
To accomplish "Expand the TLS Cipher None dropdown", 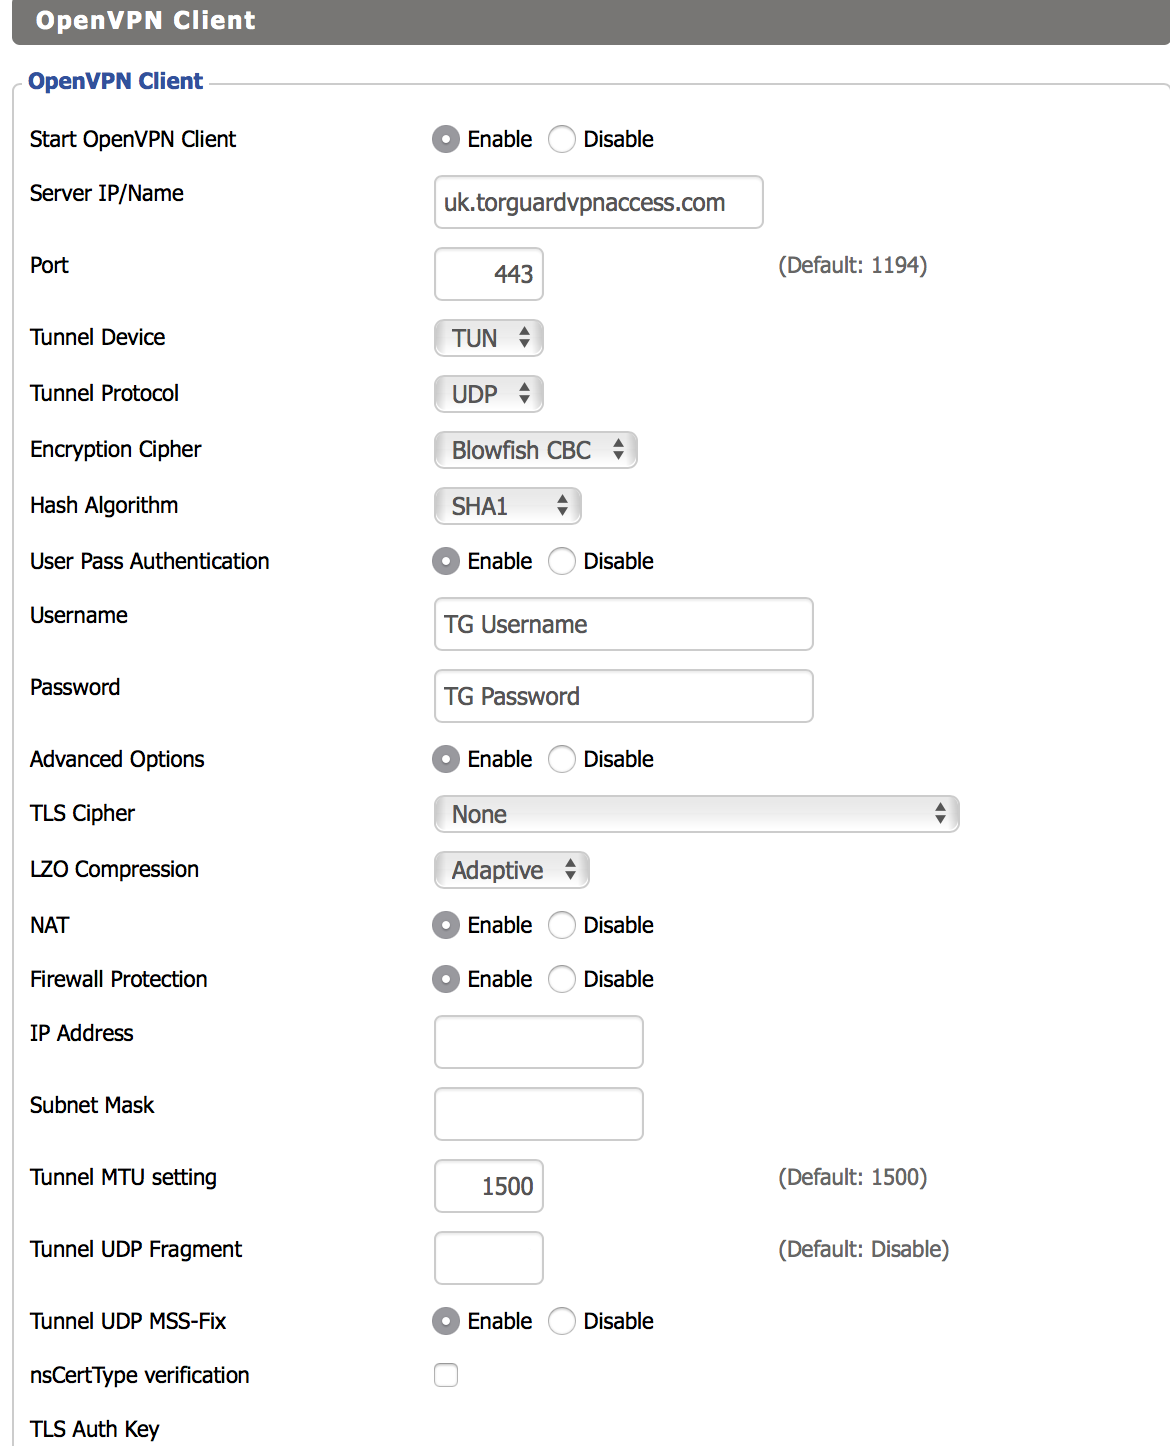I will [x=697, y=814].
